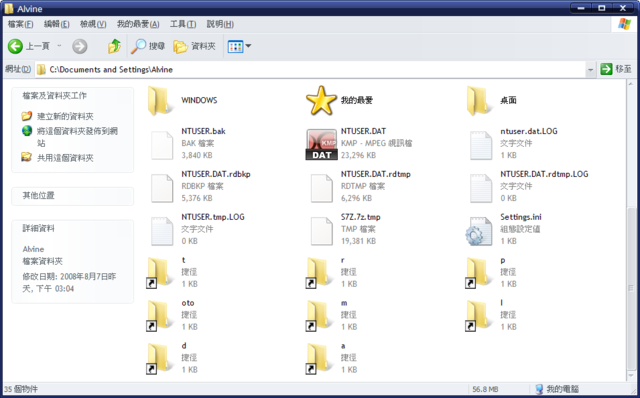Click the grey Forward arrow button

click(80, 46)
